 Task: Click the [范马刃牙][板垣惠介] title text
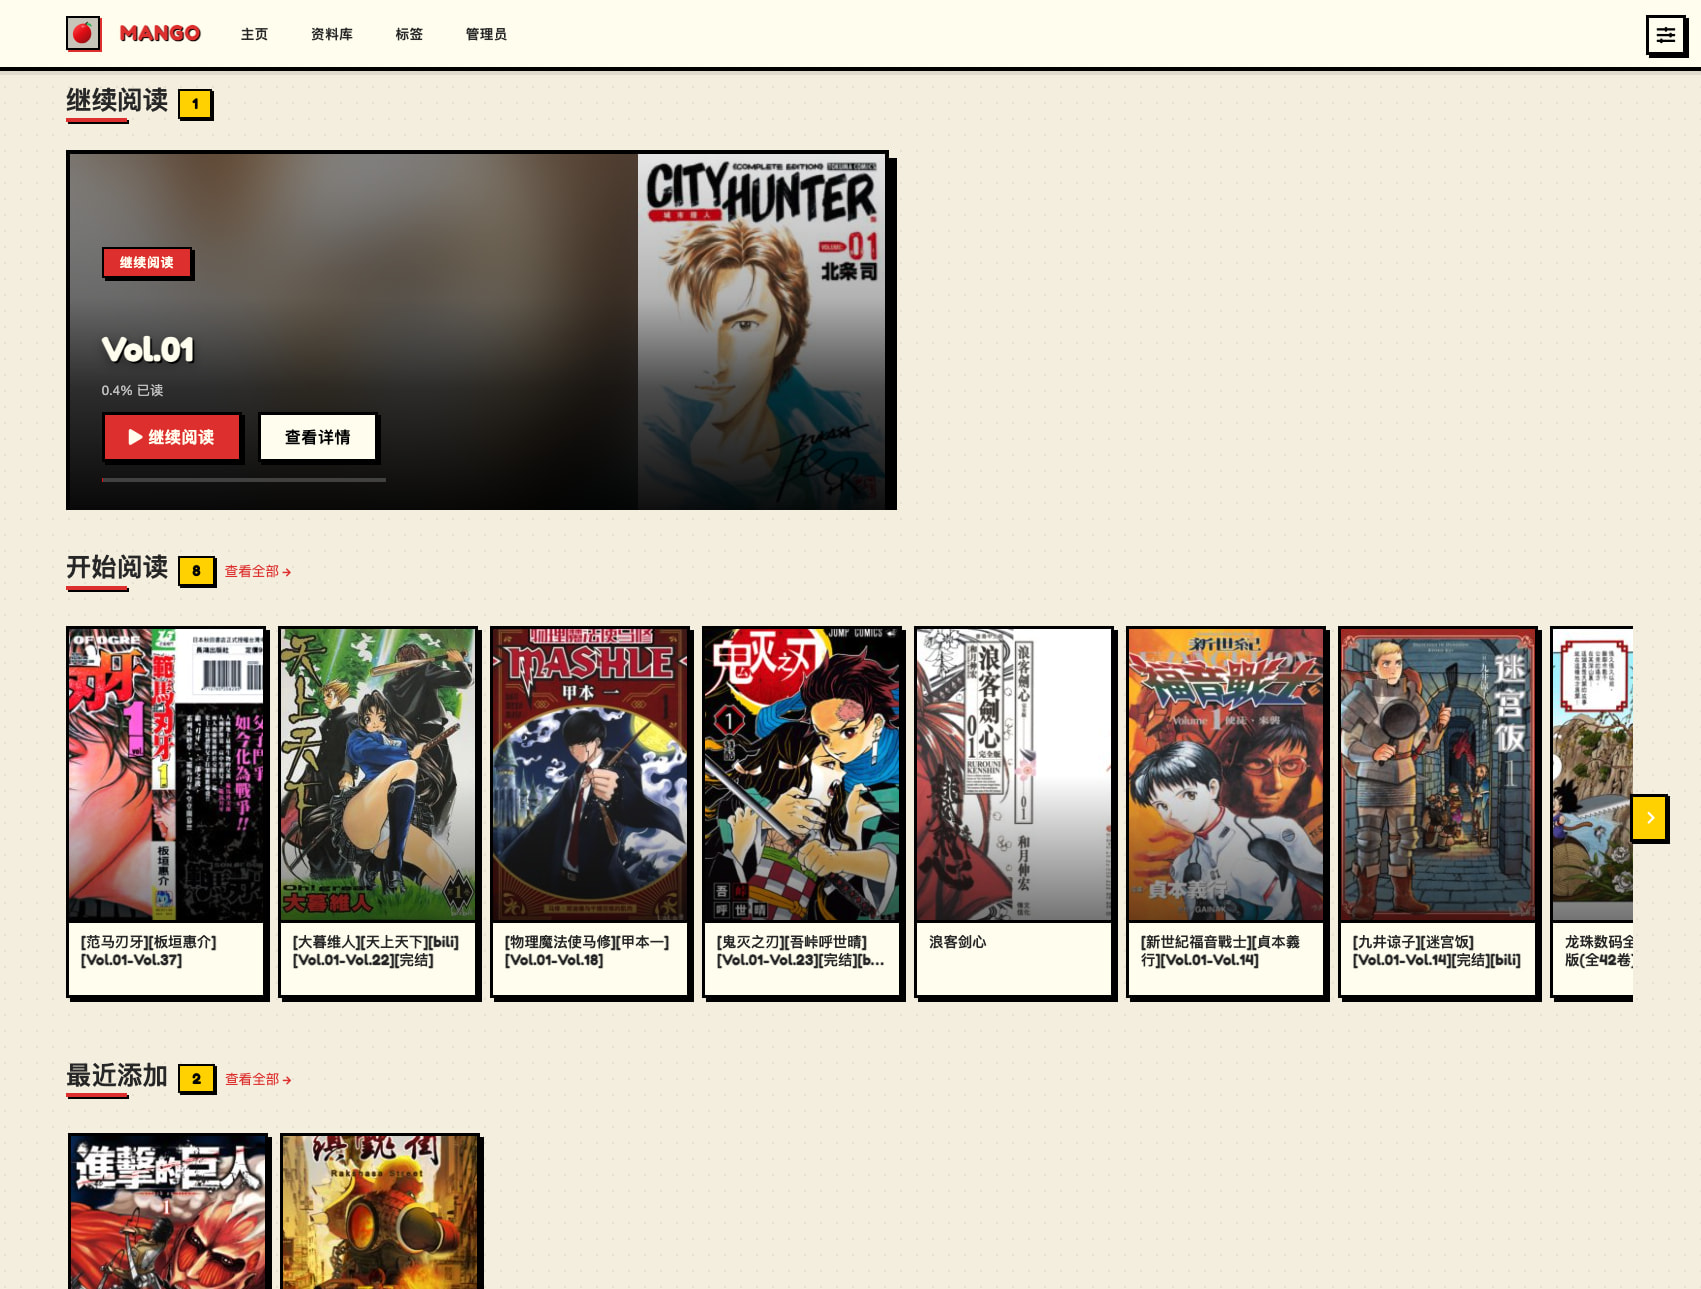[148, 951]
